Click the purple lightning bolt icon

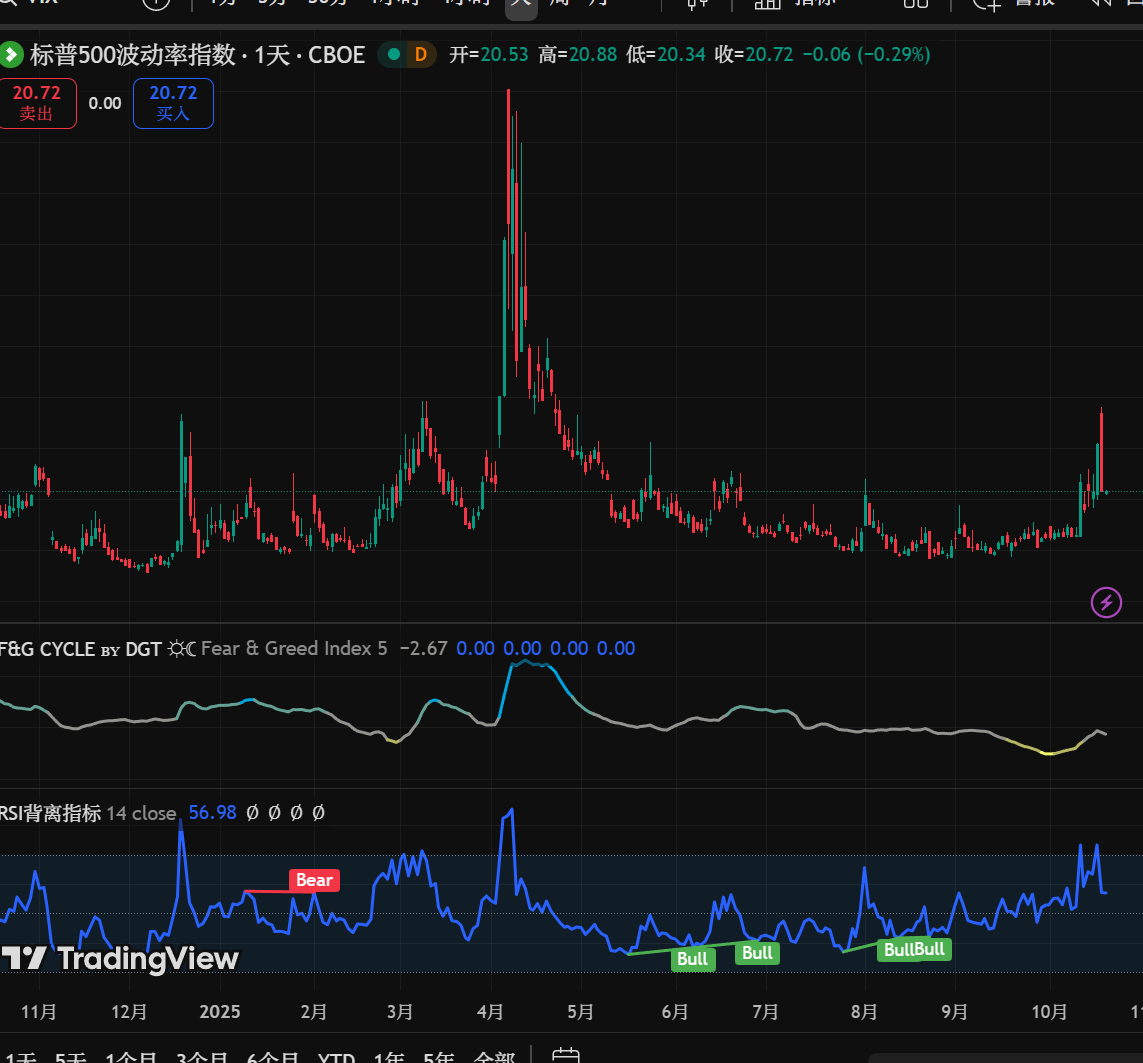[1106, 602]
